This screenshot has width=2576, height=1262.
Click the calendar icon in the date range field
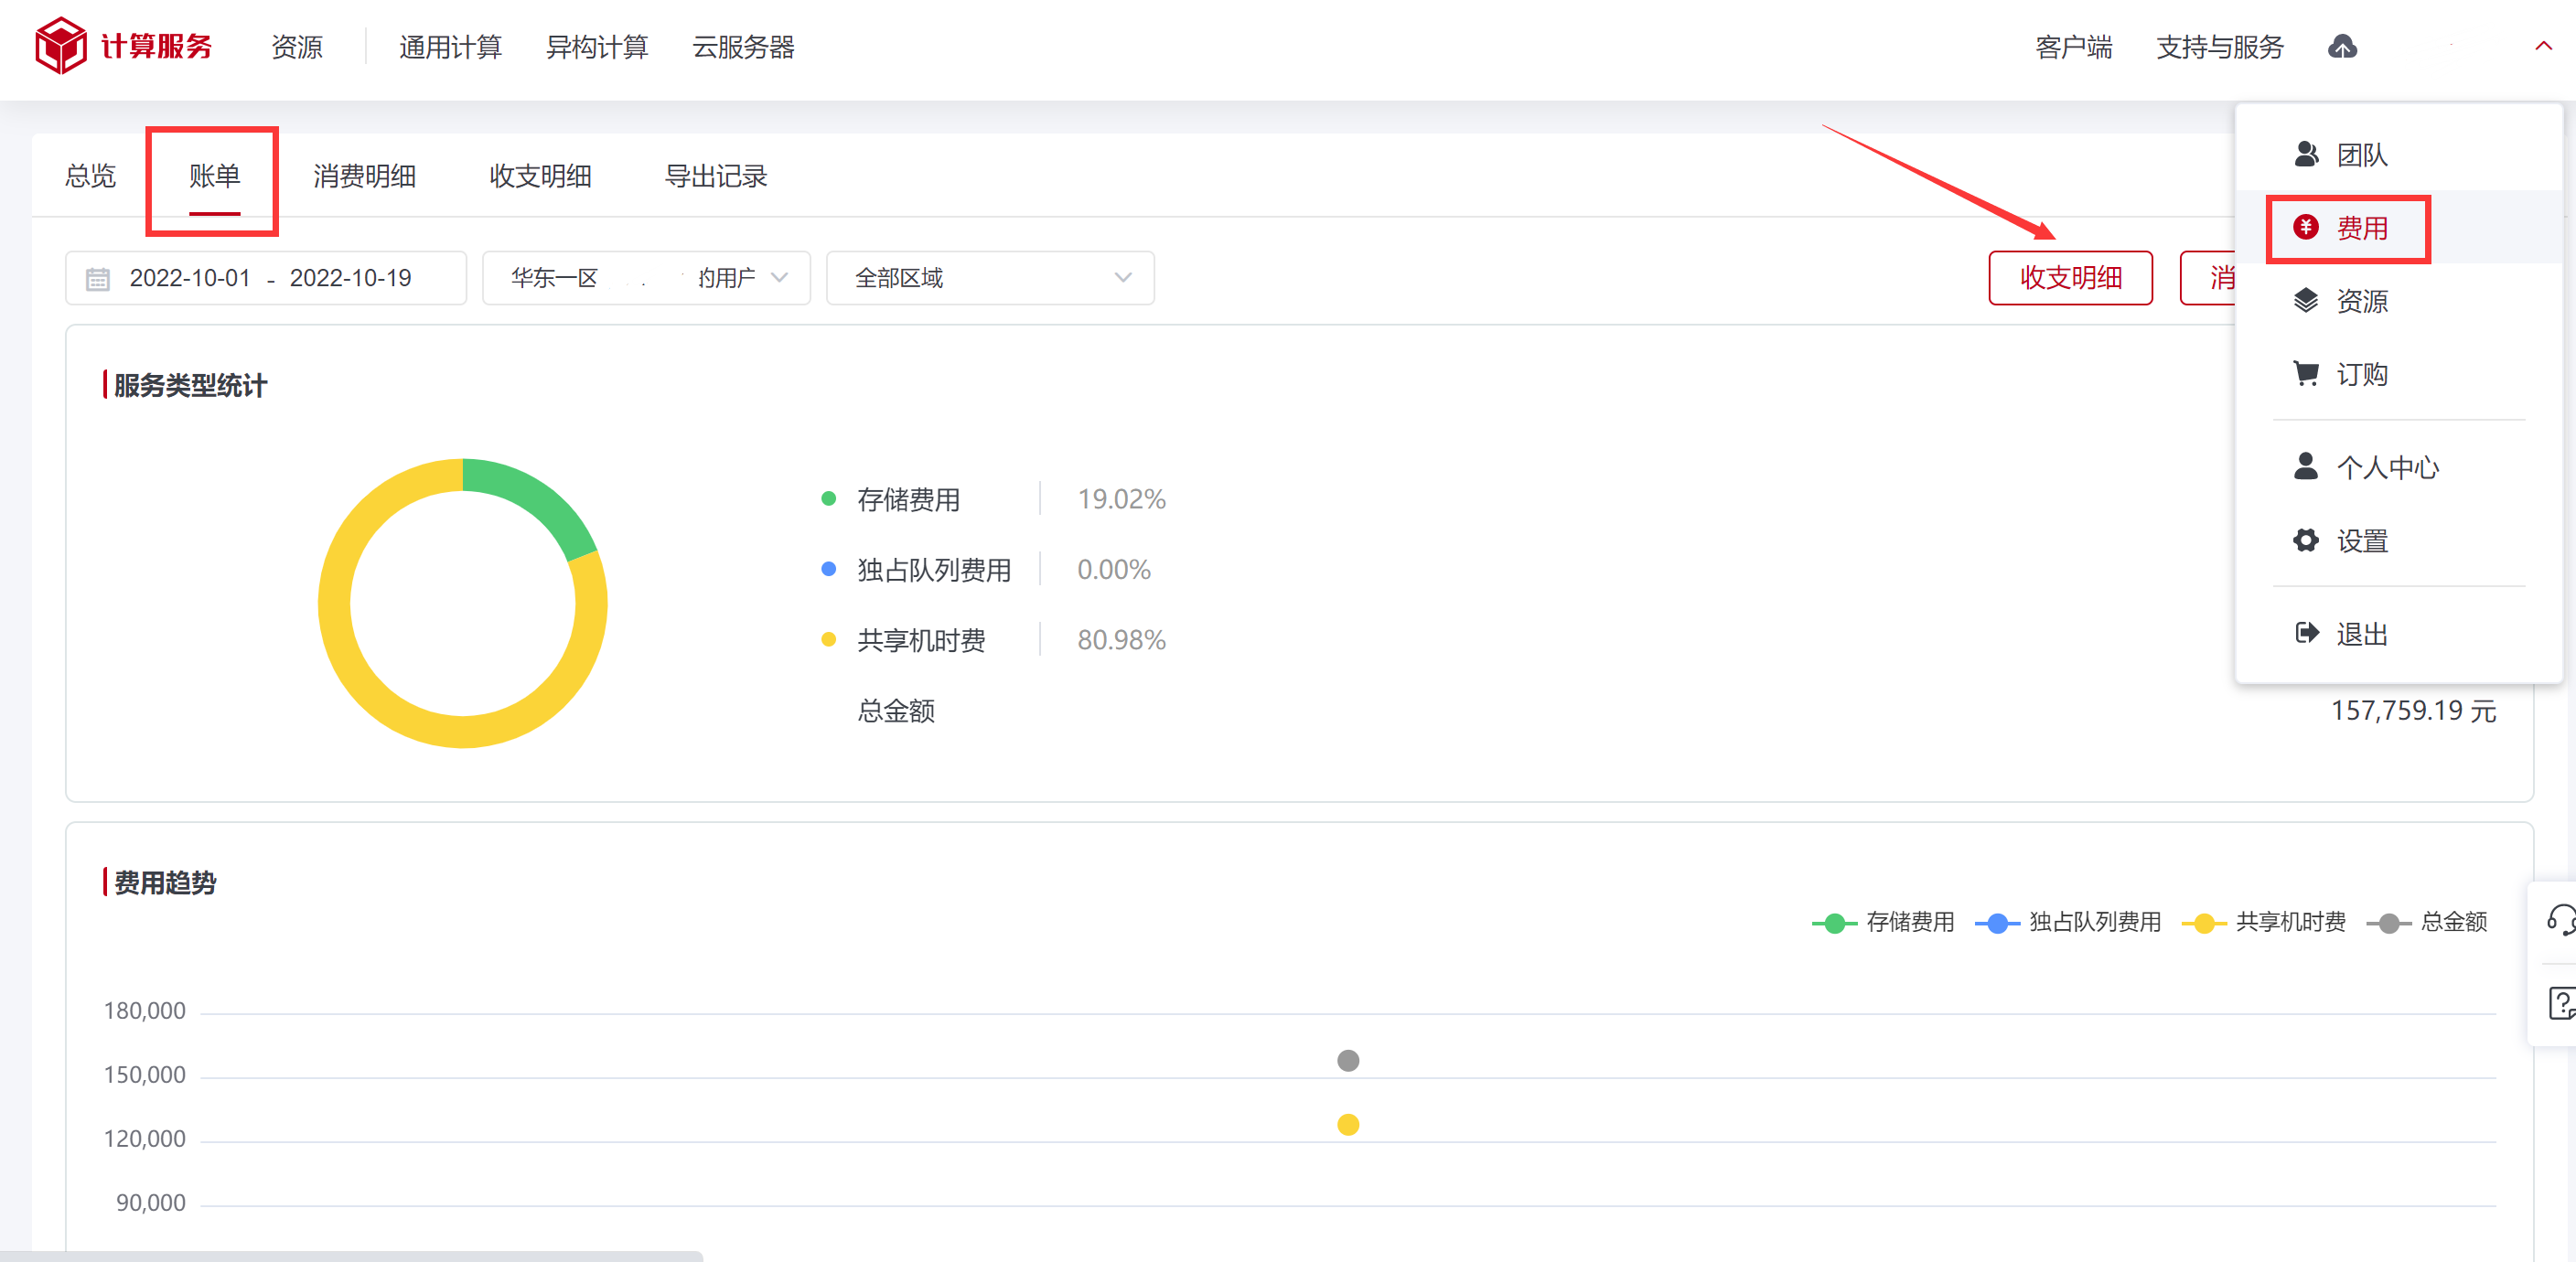(97, 278)
